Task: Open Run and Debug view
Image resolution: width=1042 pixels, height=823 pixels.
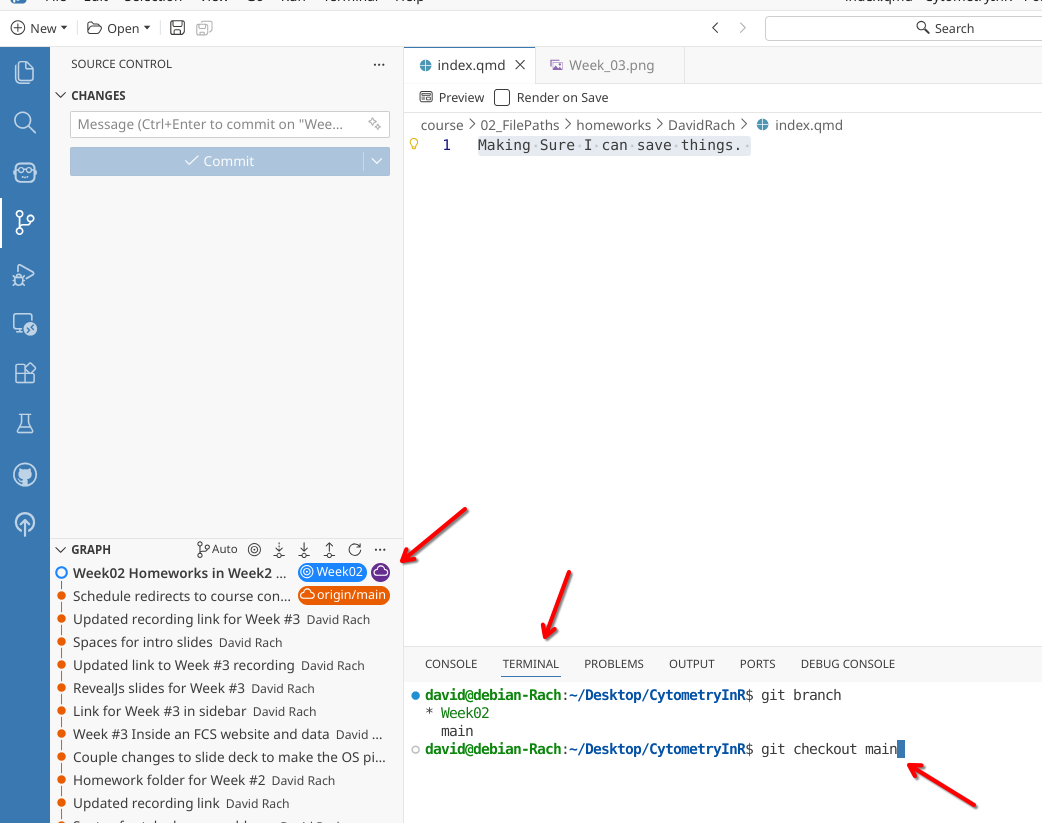Action: tap(25, 274)
